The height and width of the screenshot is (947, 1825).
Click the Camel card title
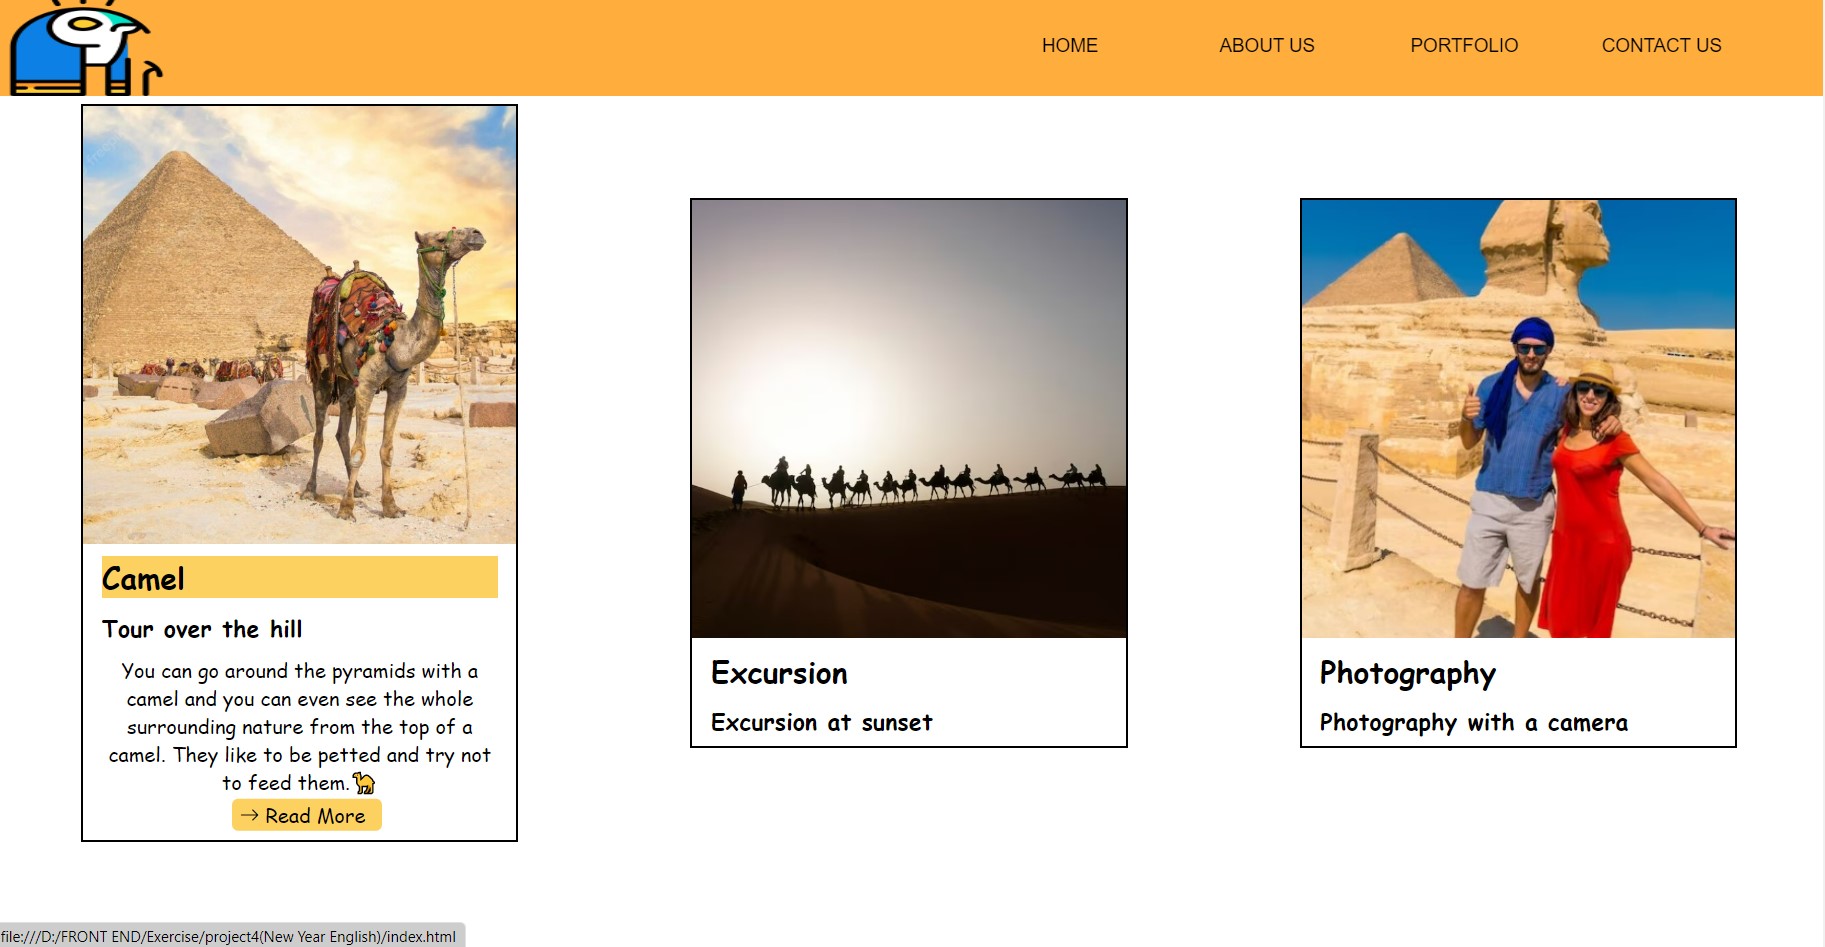(x=142, y=578)
